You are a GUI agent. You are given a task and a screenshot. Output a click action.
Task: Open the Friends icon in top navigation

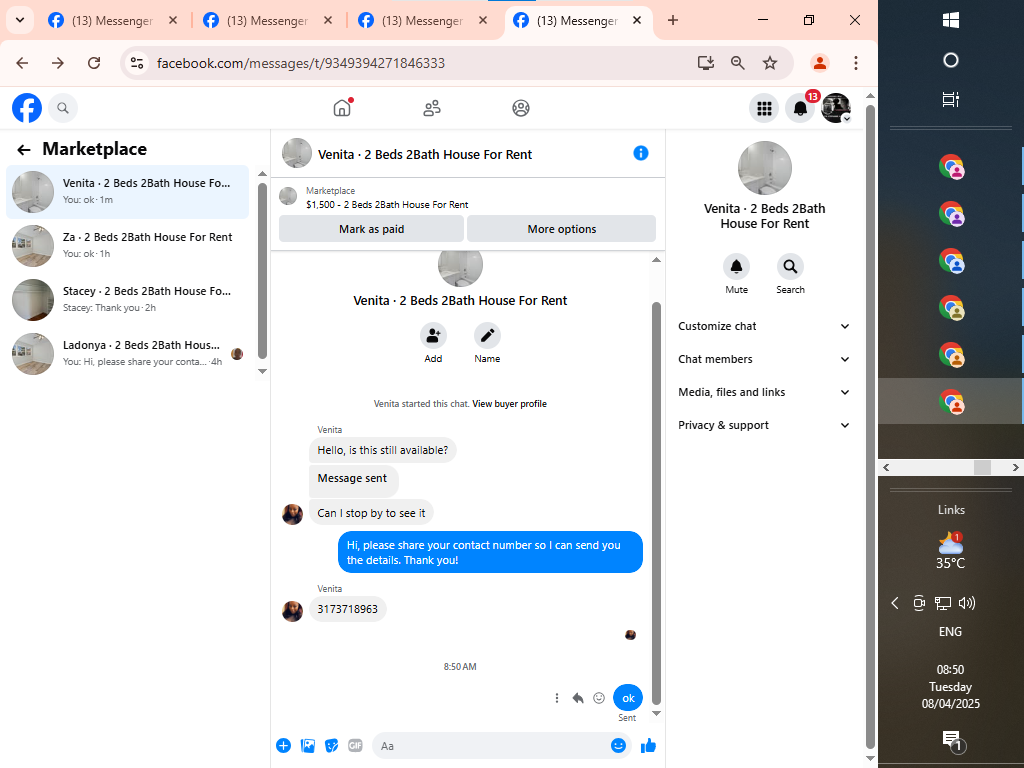[x=432, y=108]
